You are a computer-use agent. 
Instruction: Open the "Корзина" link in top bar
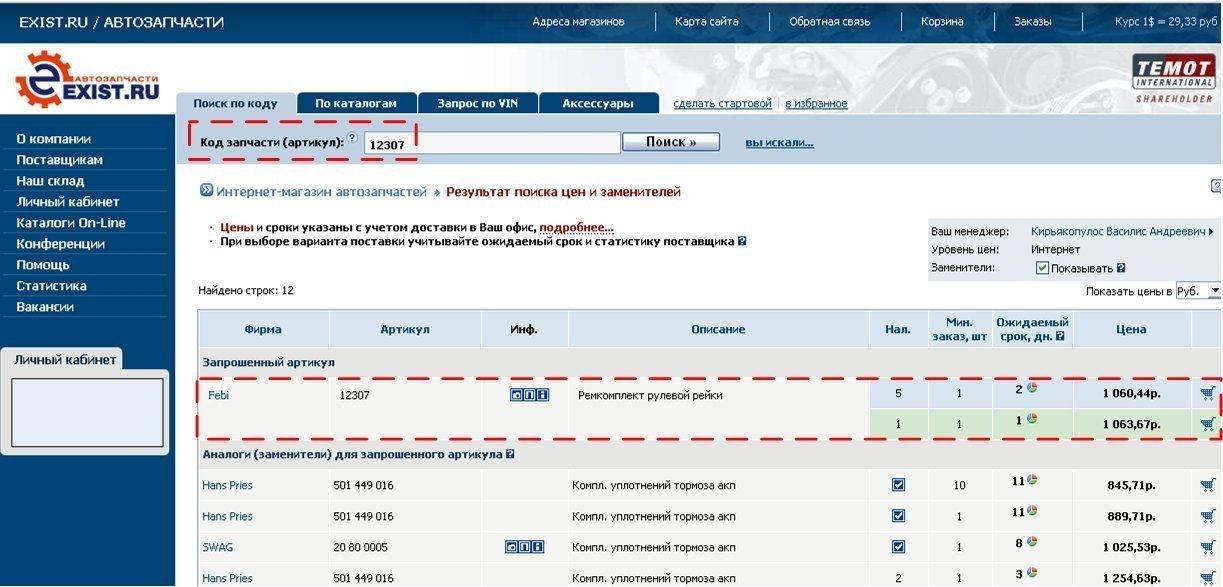coord(942,22)
